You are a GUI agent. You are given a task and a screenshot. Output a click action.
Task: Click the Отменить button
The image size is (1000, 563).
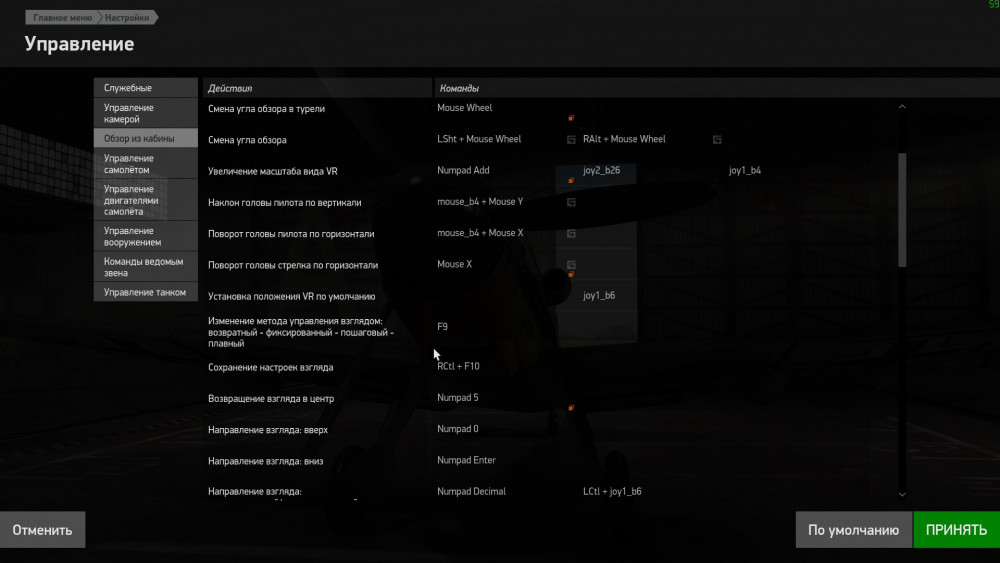tap(42, 530)
